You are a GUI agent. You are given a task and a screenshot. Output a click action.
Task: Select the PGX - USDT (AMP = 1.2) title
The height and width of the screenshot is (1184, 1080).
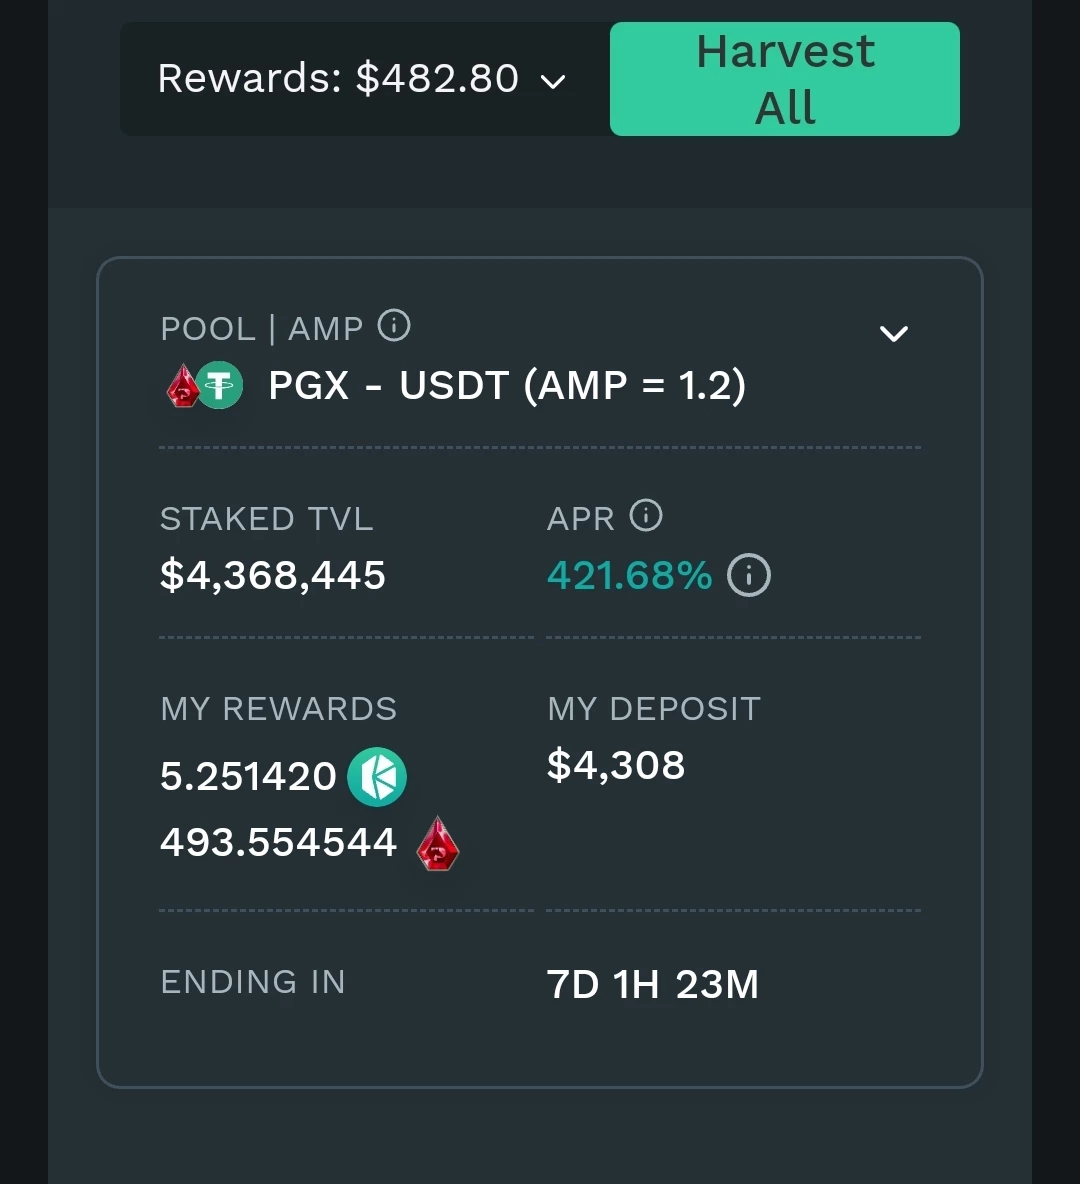507,386
